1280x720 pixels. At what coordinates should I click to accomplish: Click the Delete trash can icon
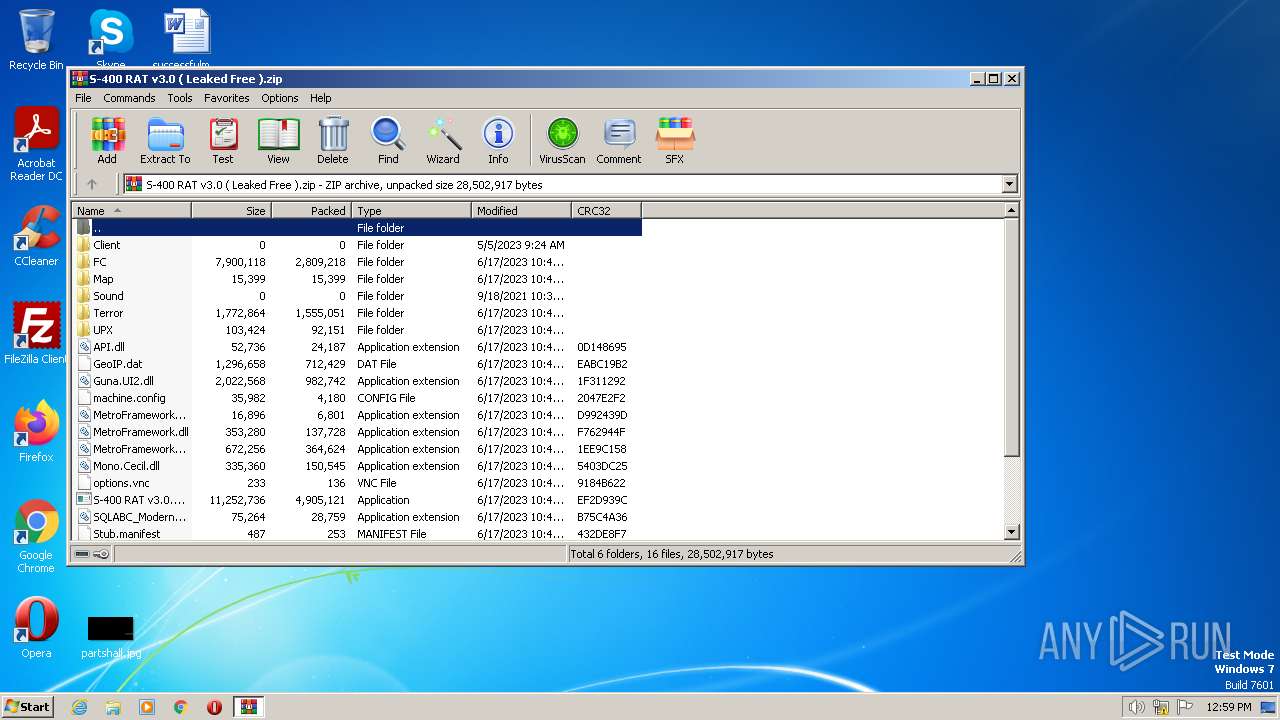(333, 141)
